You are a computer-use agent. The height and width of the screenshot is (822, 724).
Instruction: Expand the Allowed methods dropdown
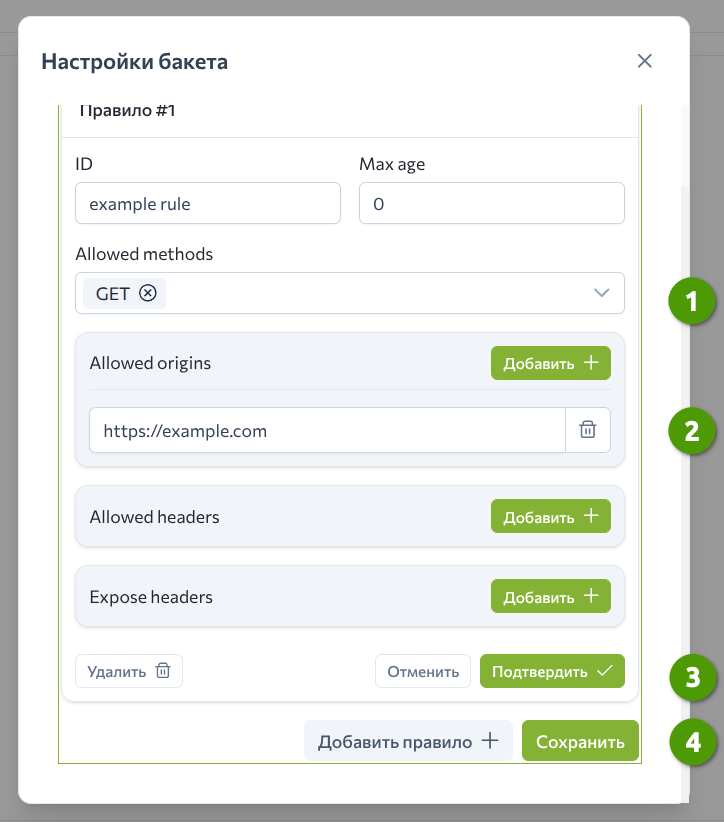tap(601, 293)
